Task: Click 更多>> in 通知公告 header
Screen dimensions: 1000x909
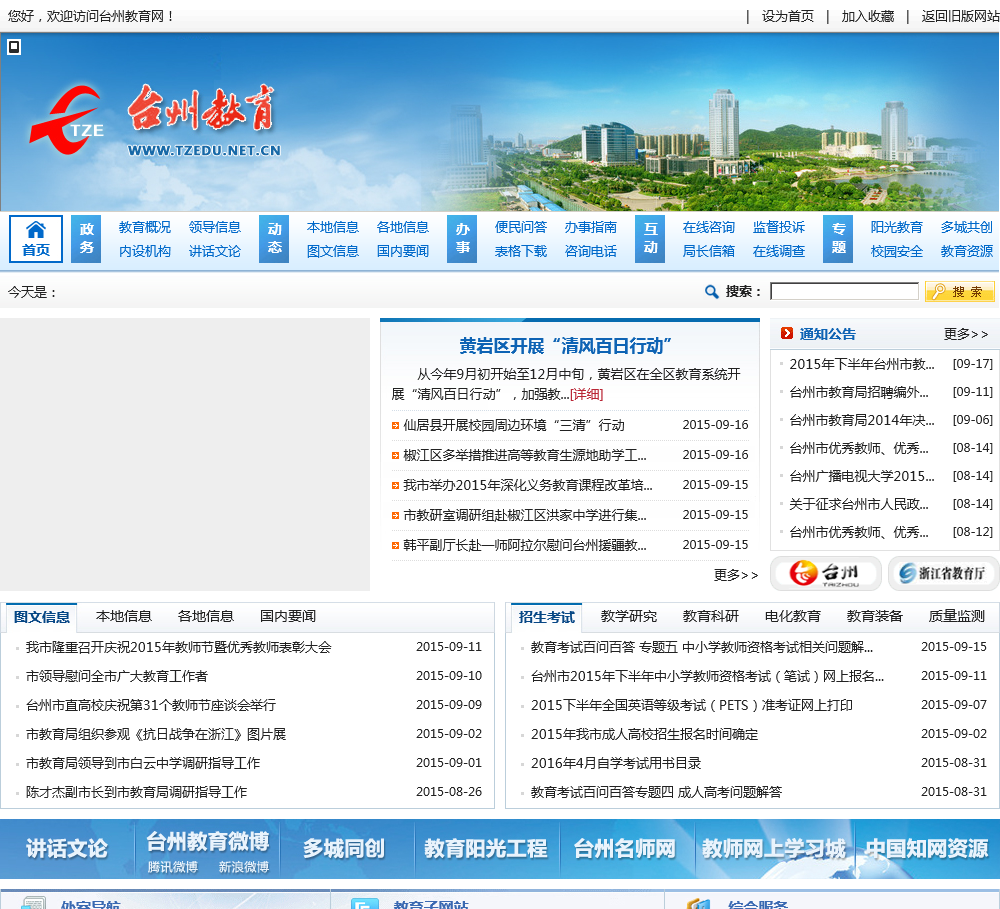Action: point(966,334)
